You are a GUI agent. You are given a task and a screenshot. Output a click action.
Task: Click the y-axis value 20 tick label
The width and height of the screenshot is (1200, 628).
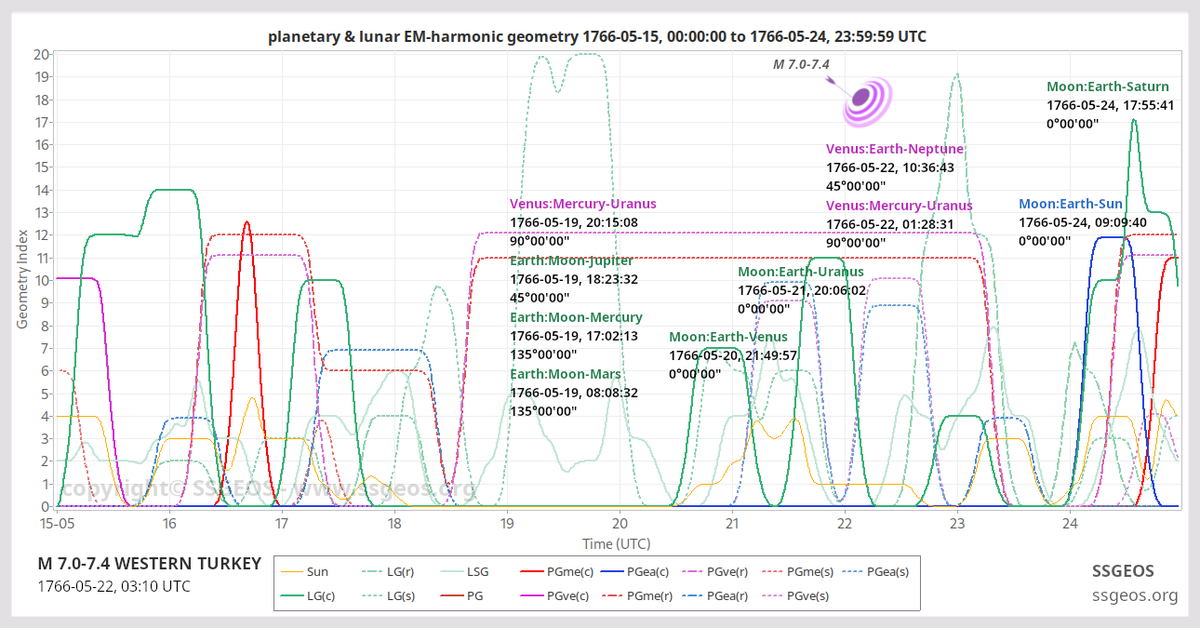pos(42,54)
